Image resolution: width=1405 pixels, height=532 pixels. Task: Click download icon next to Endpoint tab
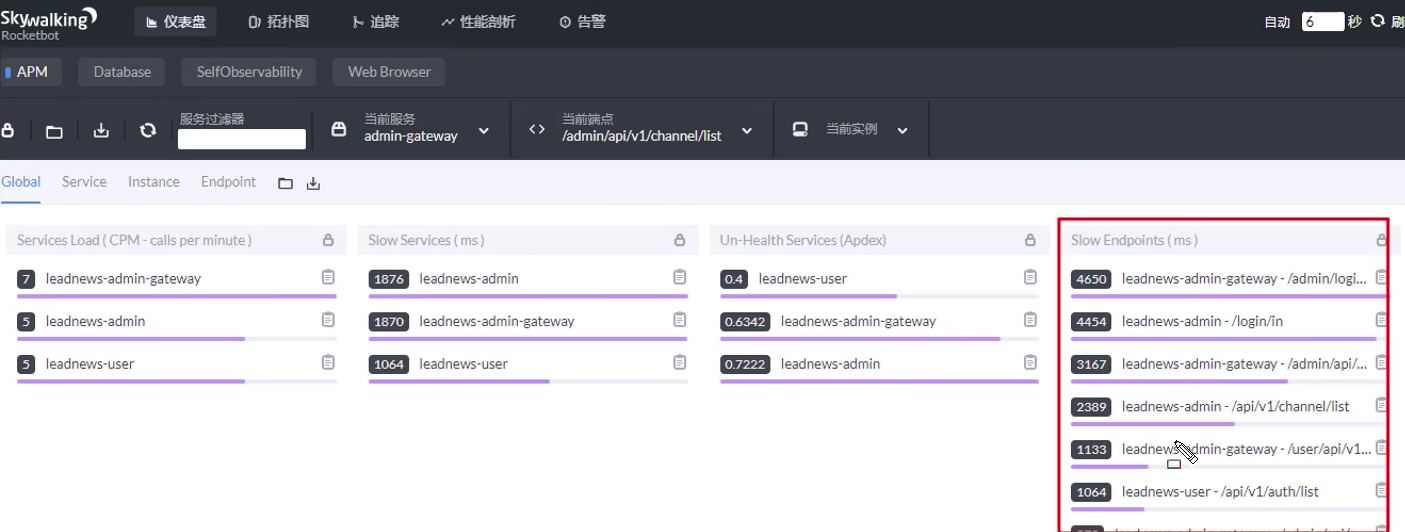tap(313, 183)
